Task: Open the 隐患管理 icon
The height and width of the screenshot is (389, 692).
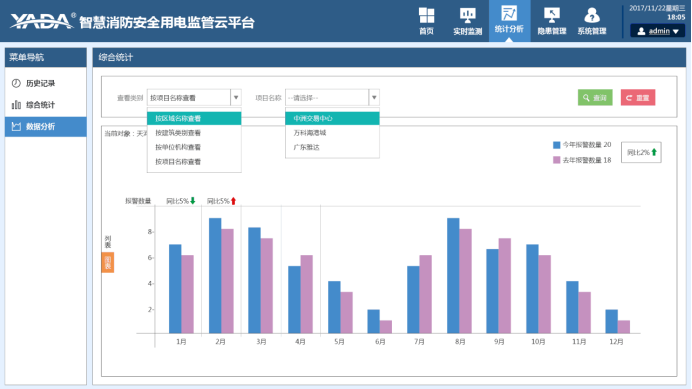Action: pyautogui.click(x=552, y=16)
